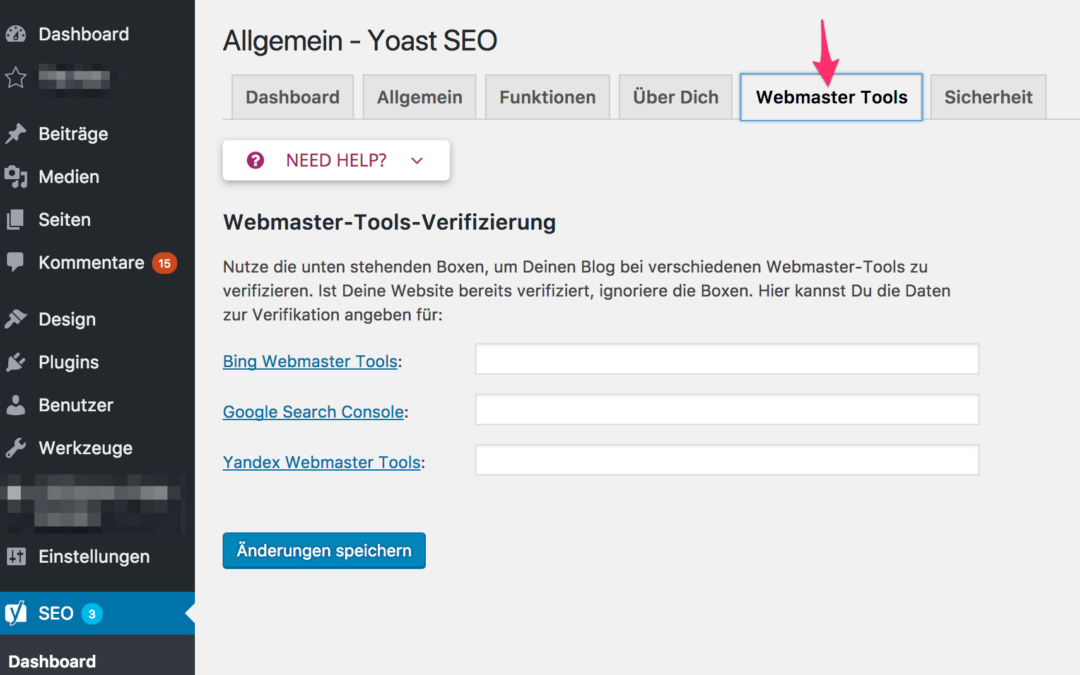Expand the NEED HELP? panel
The width and height of the screenshot is (1080, 675).
coord(336,160)
